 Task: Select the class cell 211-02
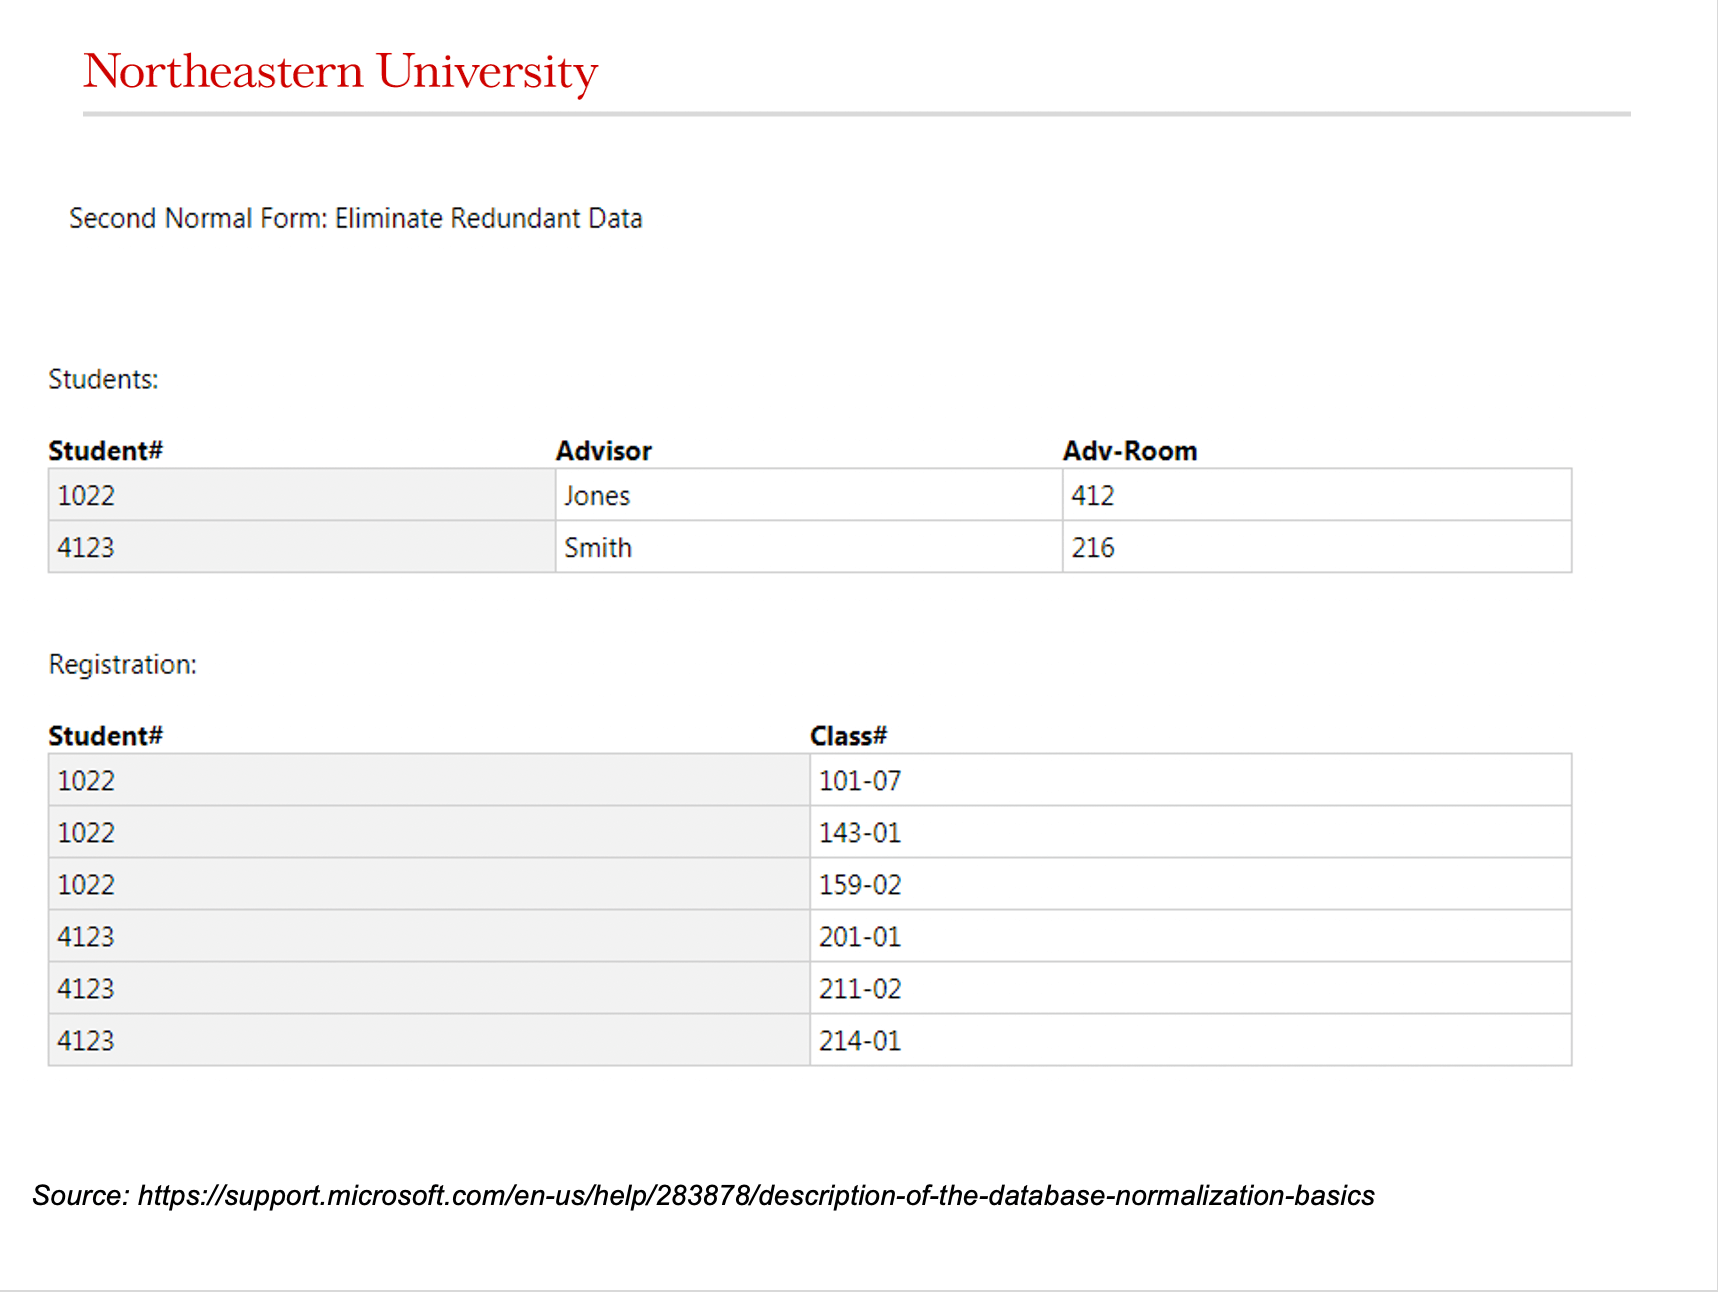tap(1191, 988)
